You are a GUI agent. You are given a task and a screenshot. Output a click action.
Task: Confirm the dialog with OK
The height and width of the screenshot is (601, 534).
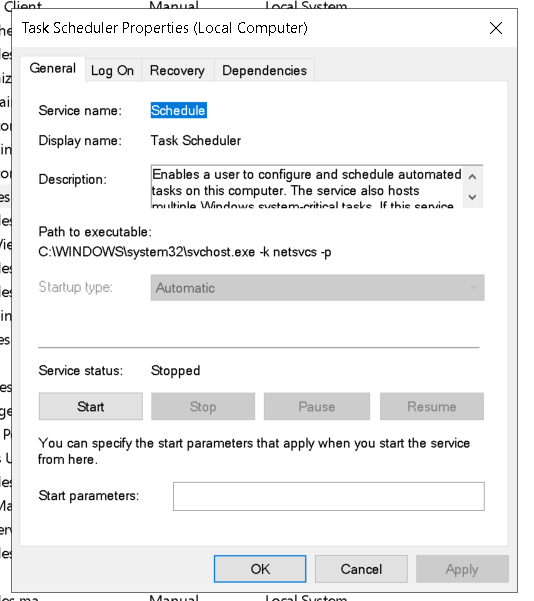pyautogui.click(x=260, y=569)
